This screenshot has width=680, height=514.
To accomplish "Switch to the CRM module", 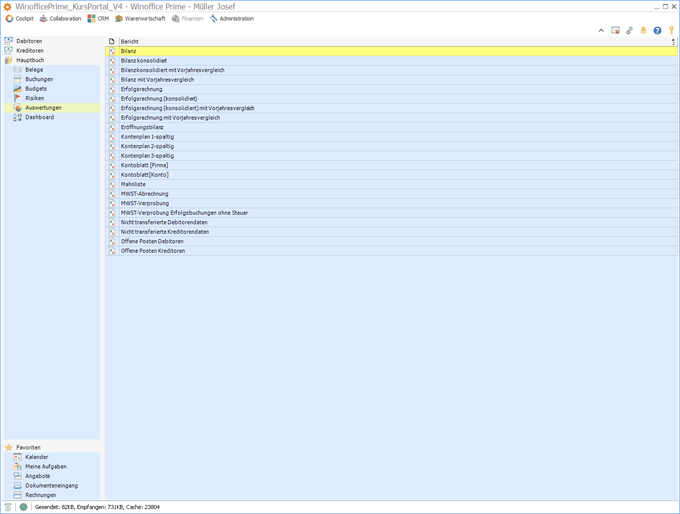I will [x=98, y=19].
